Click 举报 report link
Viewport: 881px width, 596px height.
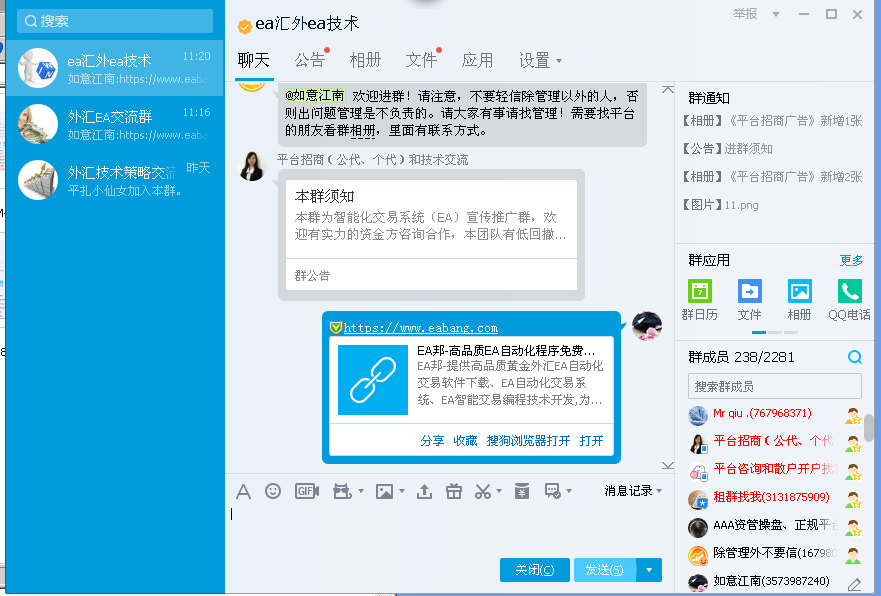coord(745,13)
